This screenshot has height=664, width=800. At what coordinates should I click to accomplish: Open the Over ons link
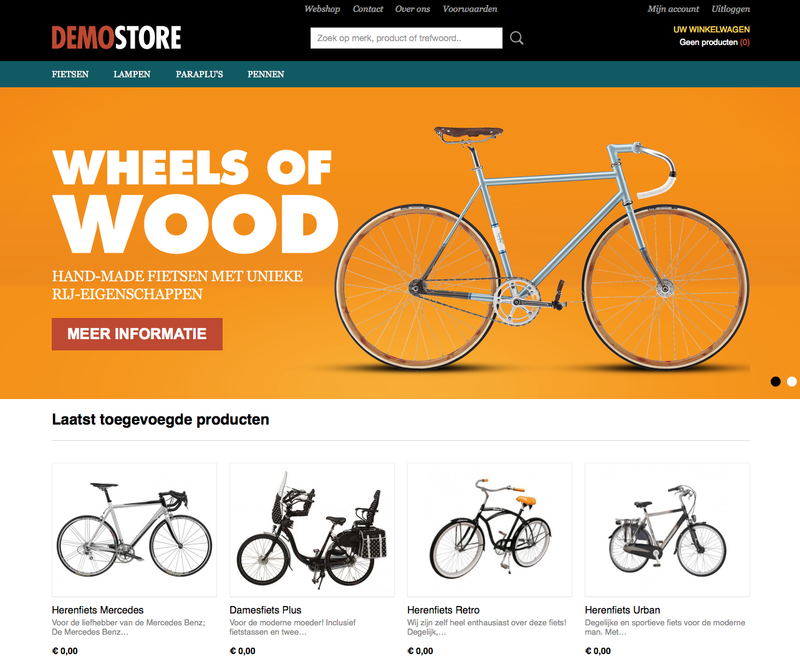[x=412, y=9]
